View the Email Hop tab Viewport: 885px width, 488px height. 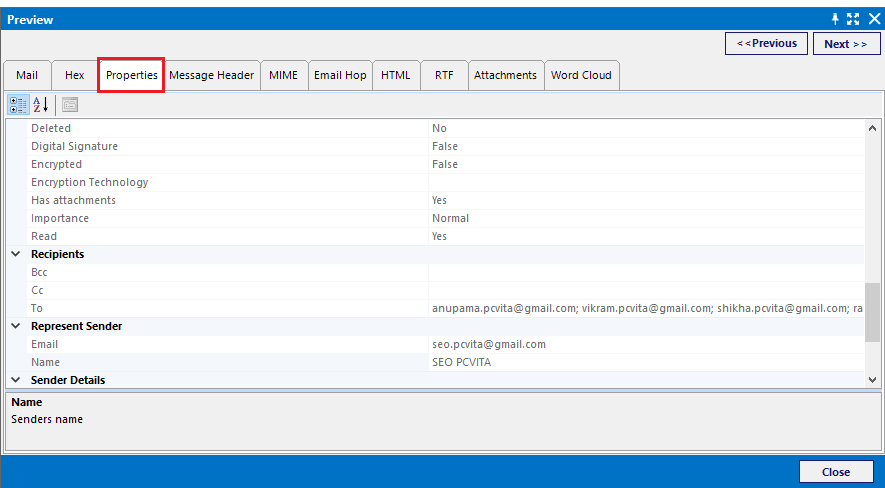click(340, 75)
